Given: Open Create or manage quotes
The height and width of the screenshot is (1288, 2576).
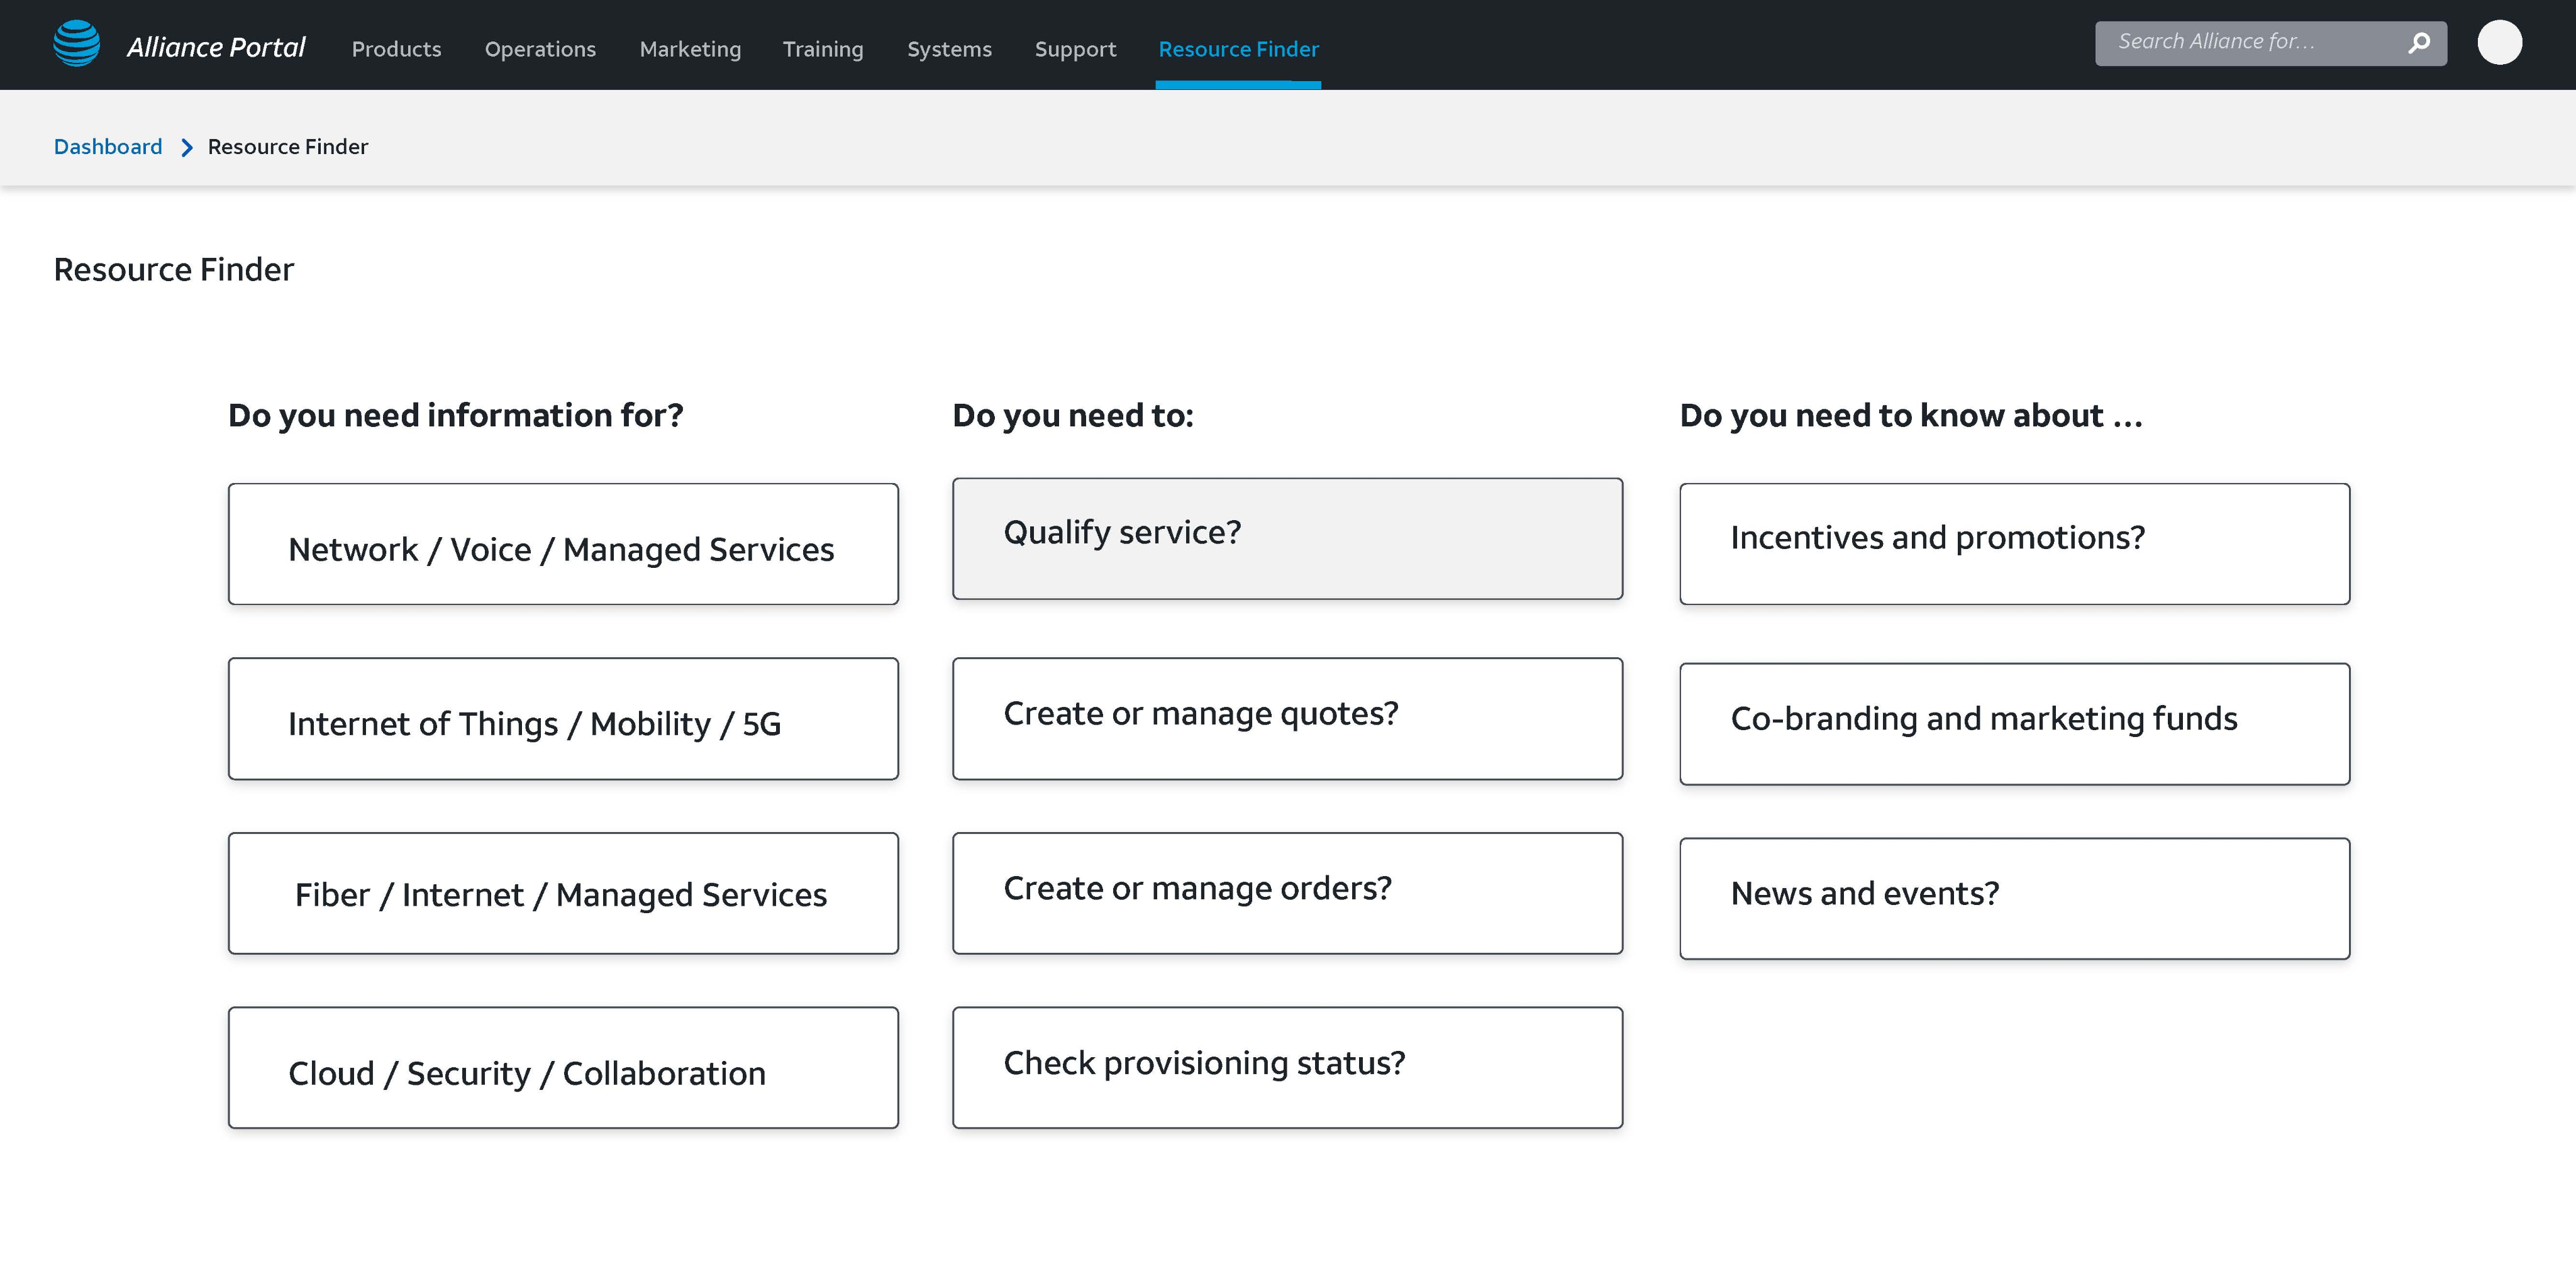Looking at the screenshot, I should coord(1287,719).
